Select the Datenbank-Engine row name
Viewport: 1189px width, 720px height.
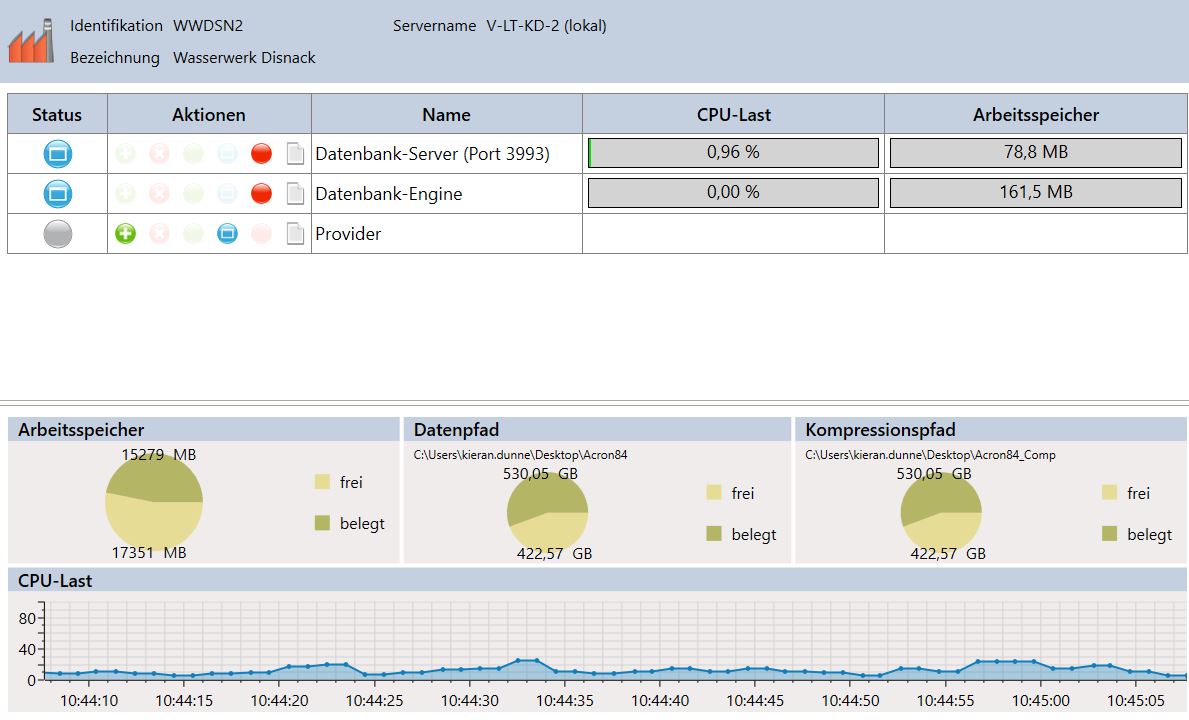389,194
